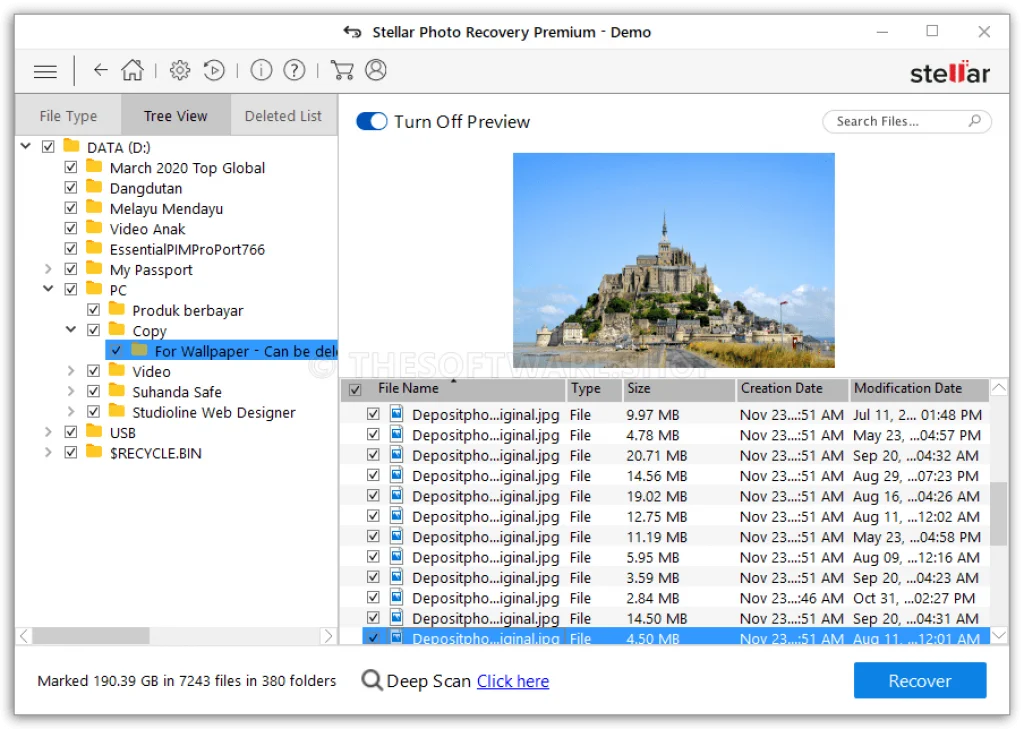Image resolution: width=1024 pixels, height=729 pixels.
Task: Click the Produk berbayar folder icon
Action: tap(118, 308)
